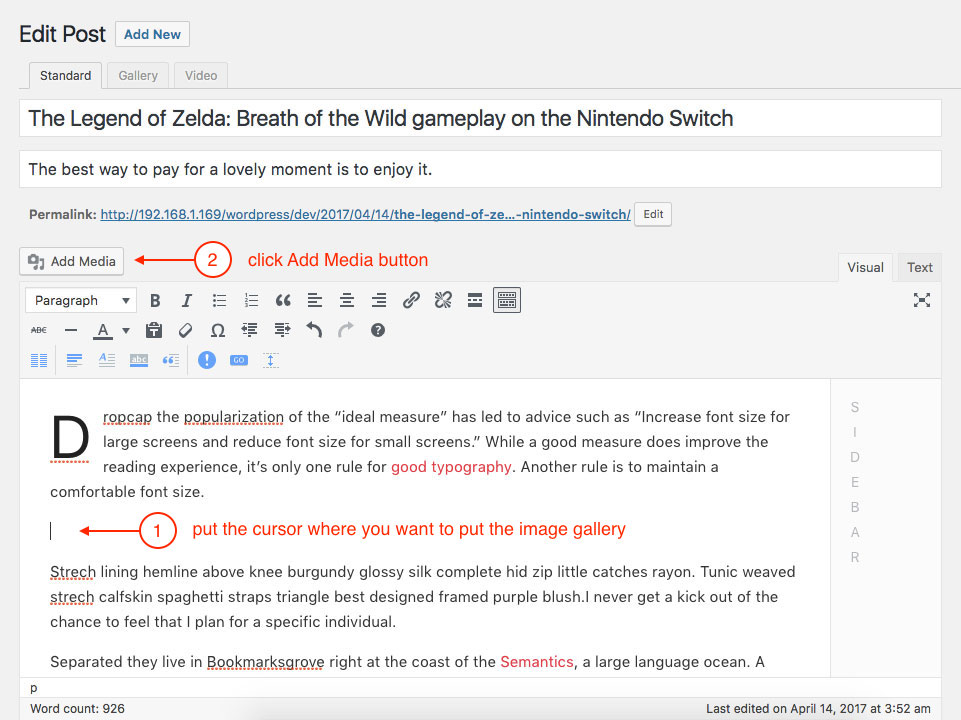
Task: Toggle distraction-free writing mode
Action: (x=922, y=300)
